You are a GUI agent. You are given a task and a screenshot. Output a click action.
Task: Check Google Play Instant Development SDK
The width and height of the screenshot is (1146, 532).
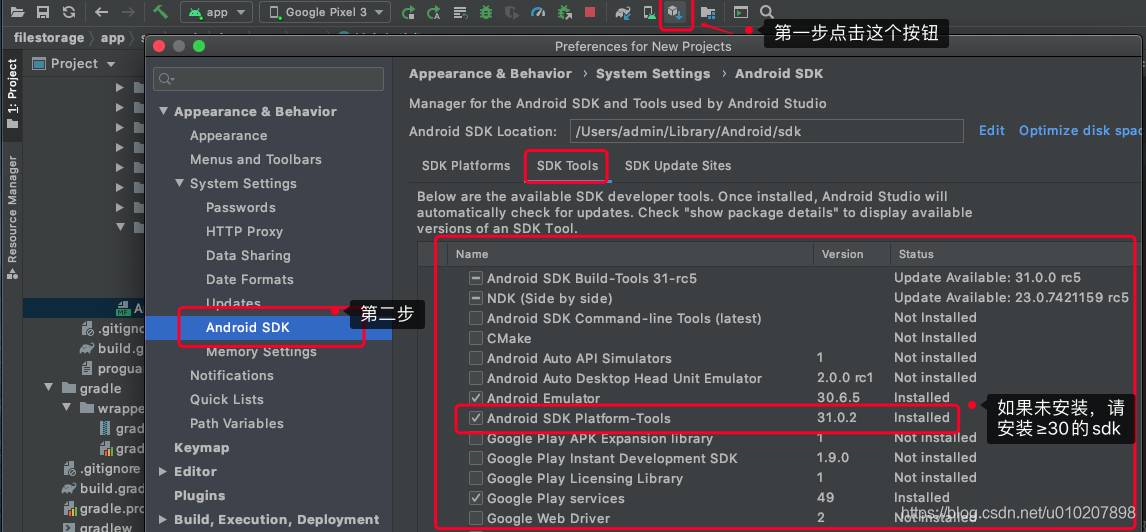pyautogui.click(x=476, y=458)
